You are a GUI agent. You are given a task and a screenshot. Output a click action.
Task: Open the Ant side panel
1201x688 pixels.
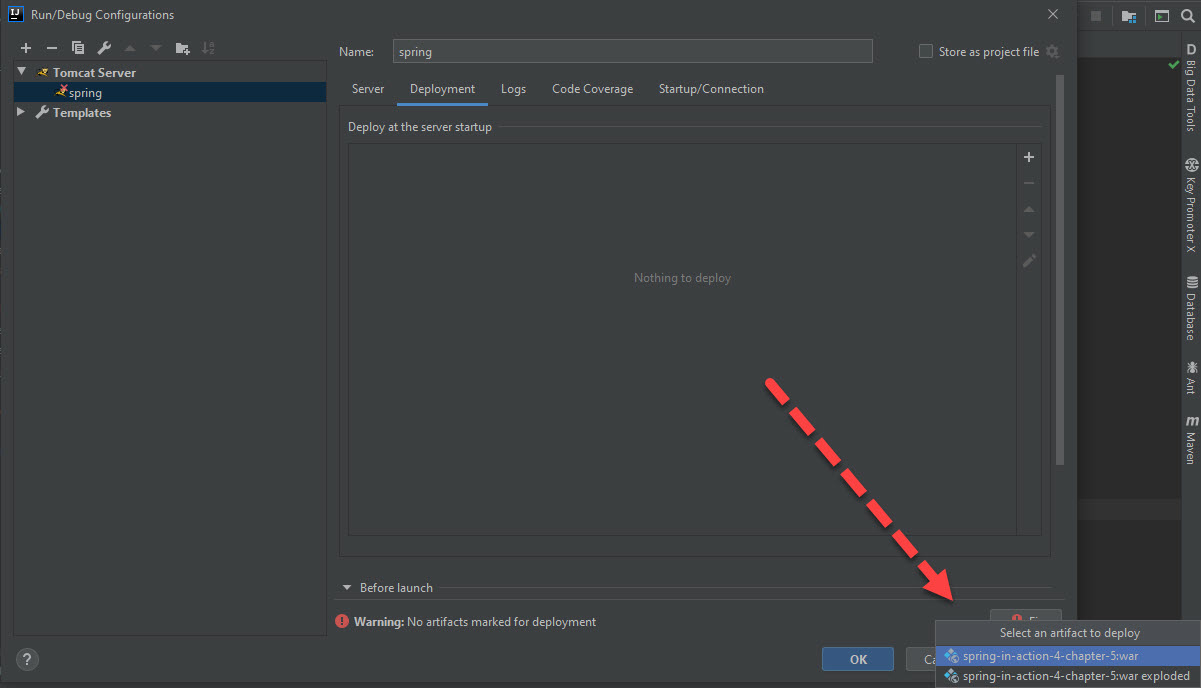pyautogui.click(x=1191, y=377)
